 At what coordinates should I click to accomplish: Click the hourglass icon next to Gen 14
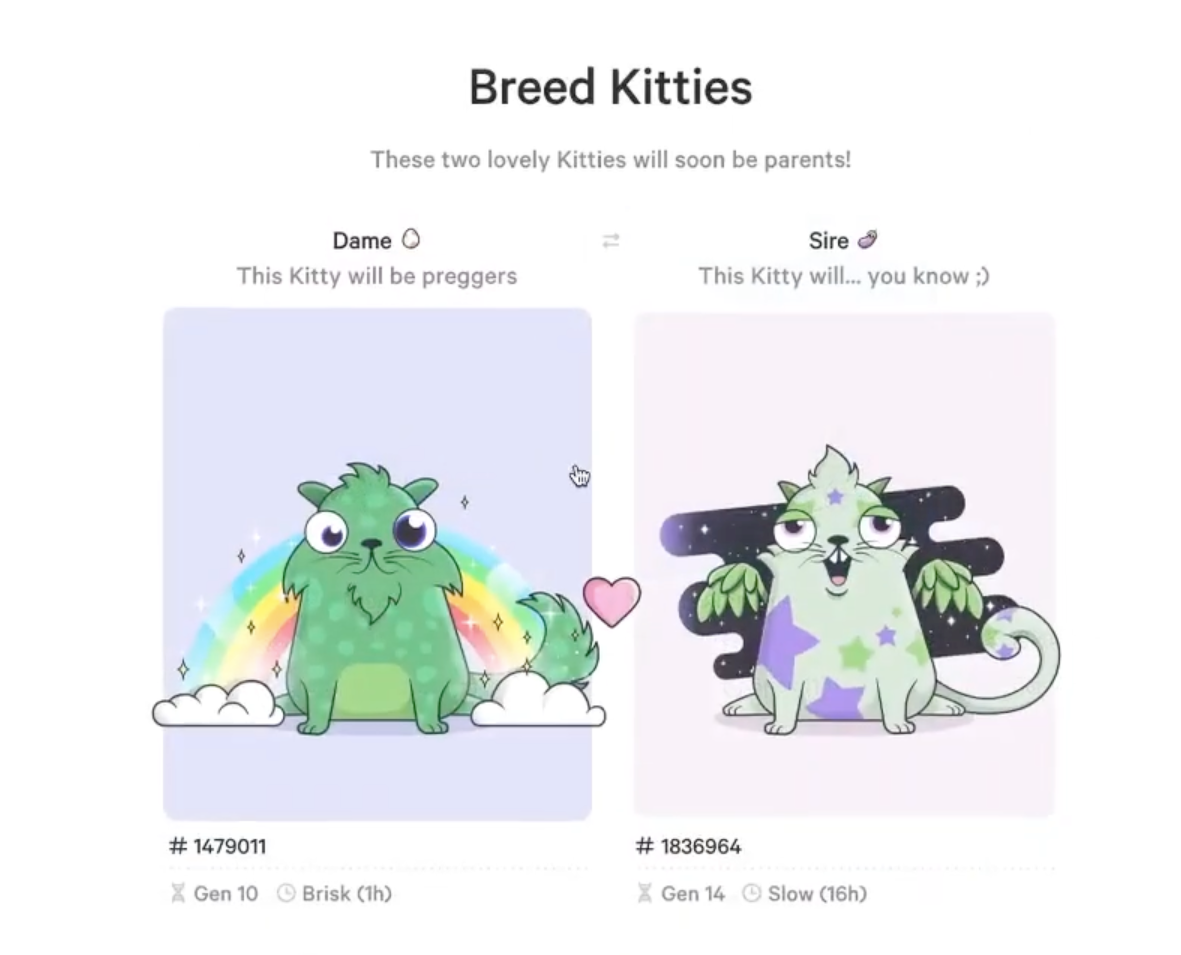click(x=645, y=894)
